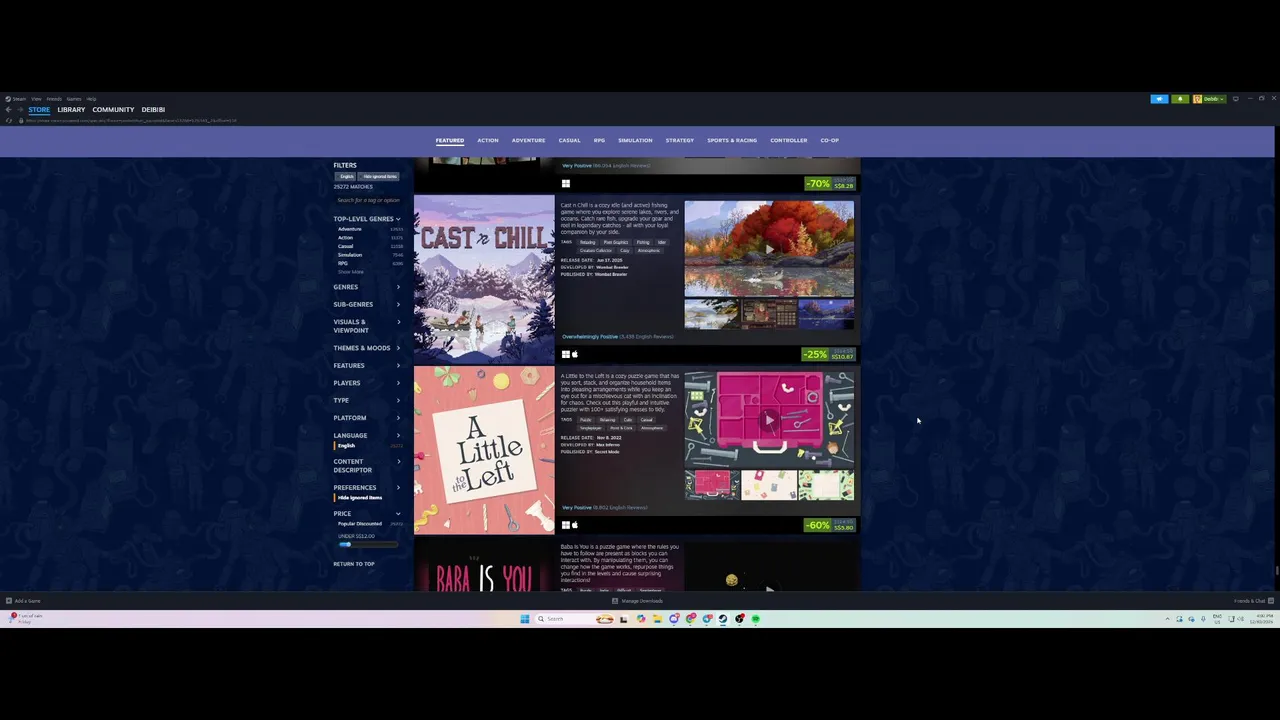The image size is (1280, 720).
Task: Click Show More under top-level genres
Action: pos(351,272)
